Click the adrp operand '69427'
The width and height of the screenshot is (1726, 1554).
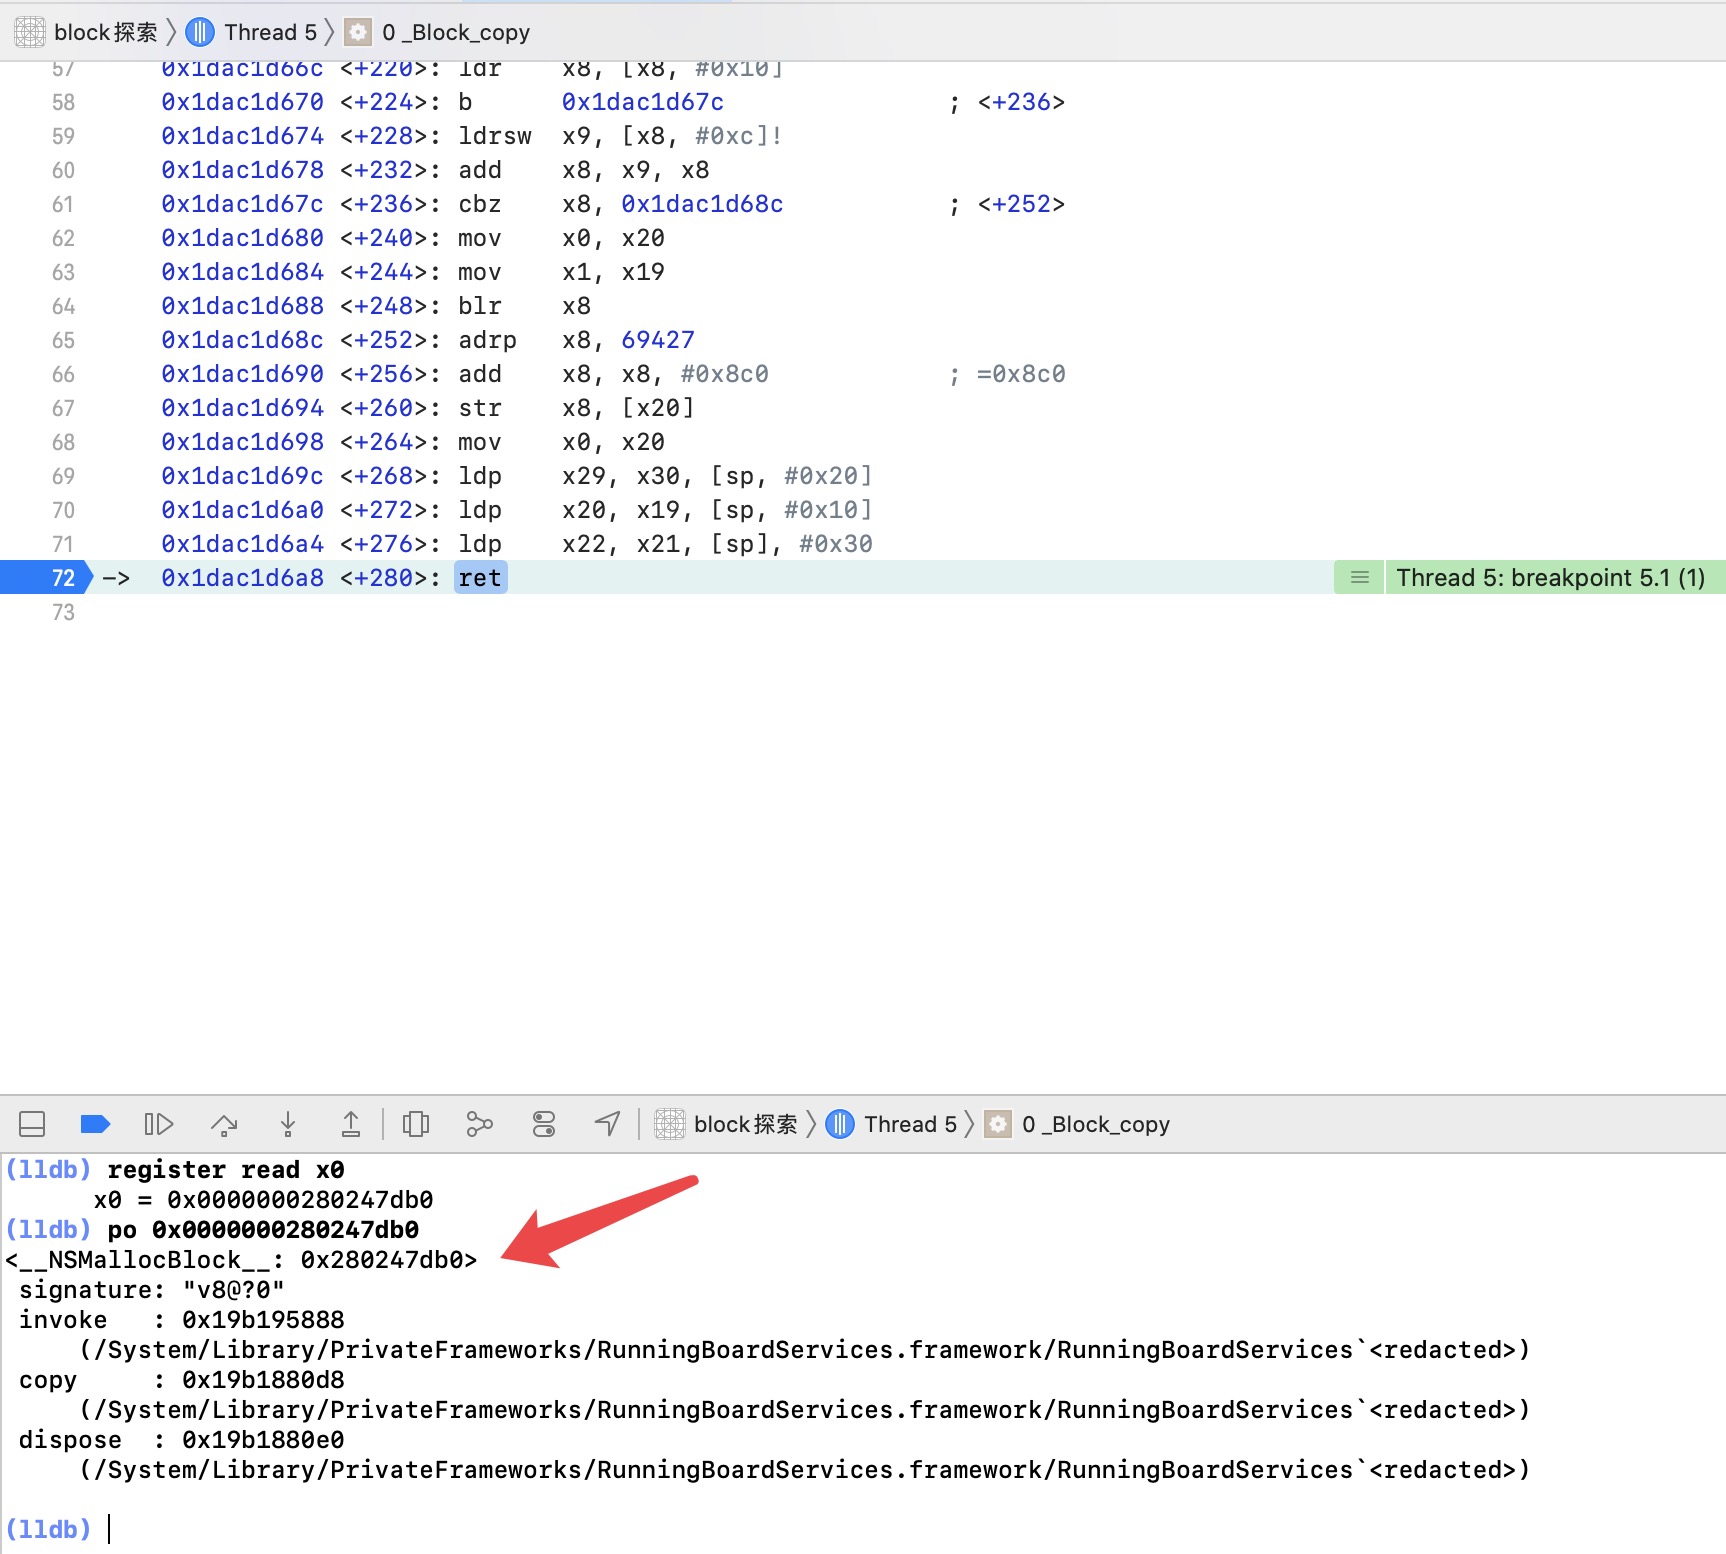658,340
